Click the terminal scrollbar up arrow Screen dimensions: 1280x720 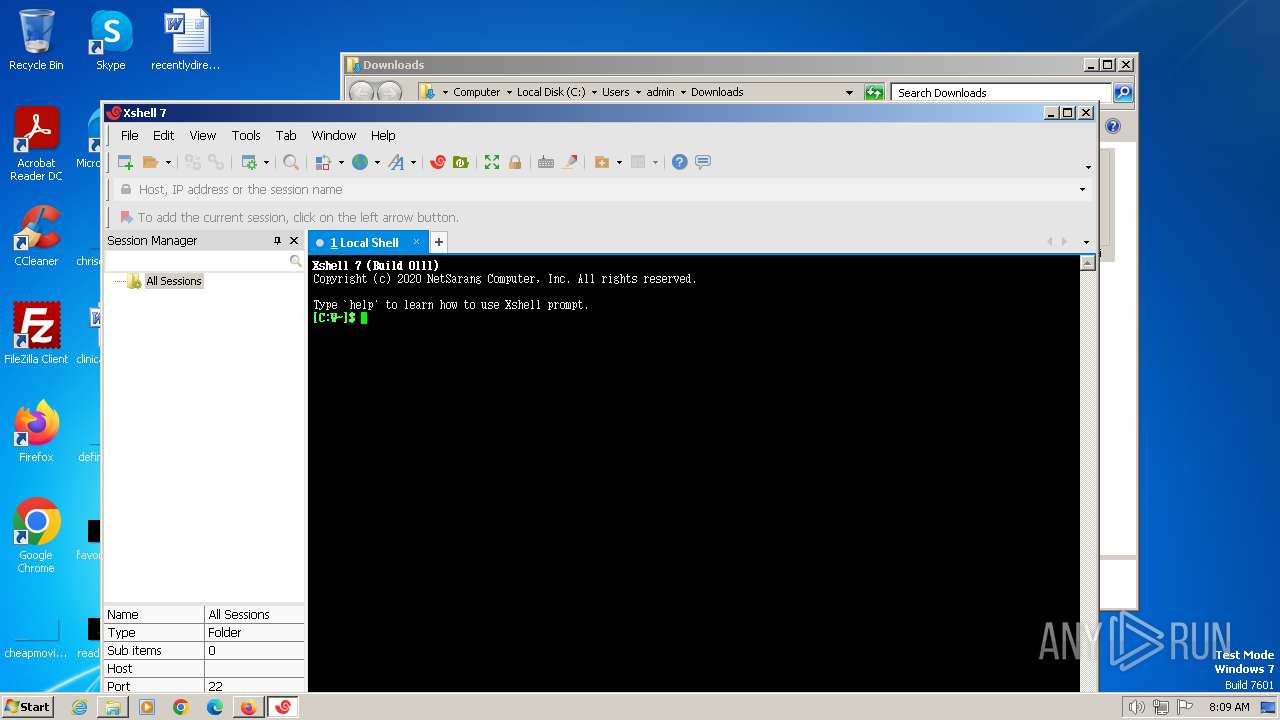(x=1088, y=263)
